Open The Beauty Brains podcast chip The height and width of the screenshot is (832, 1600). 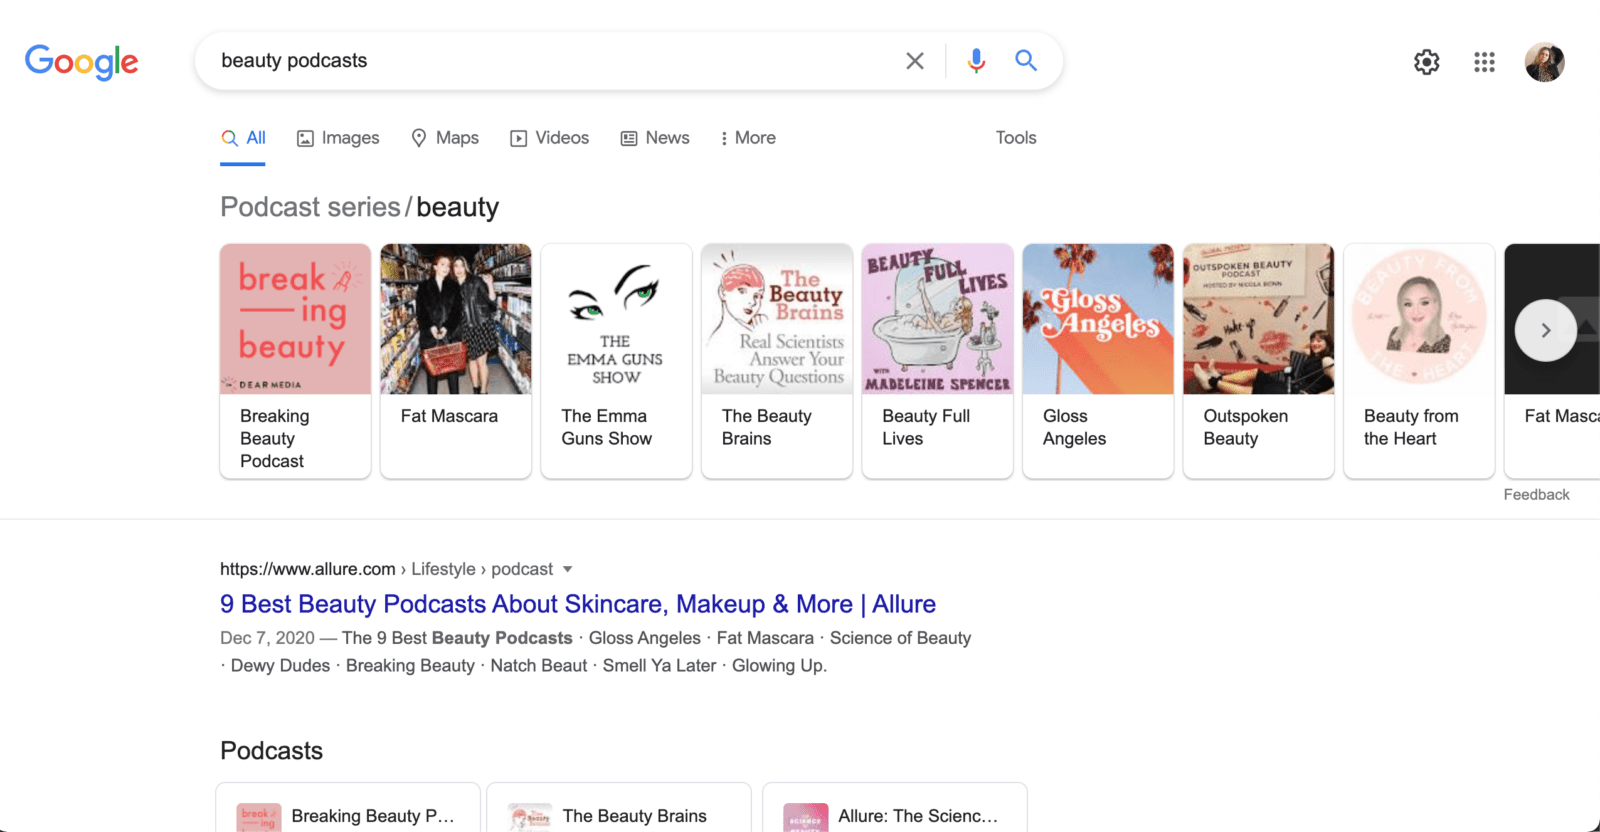click(x=619, y=808)
